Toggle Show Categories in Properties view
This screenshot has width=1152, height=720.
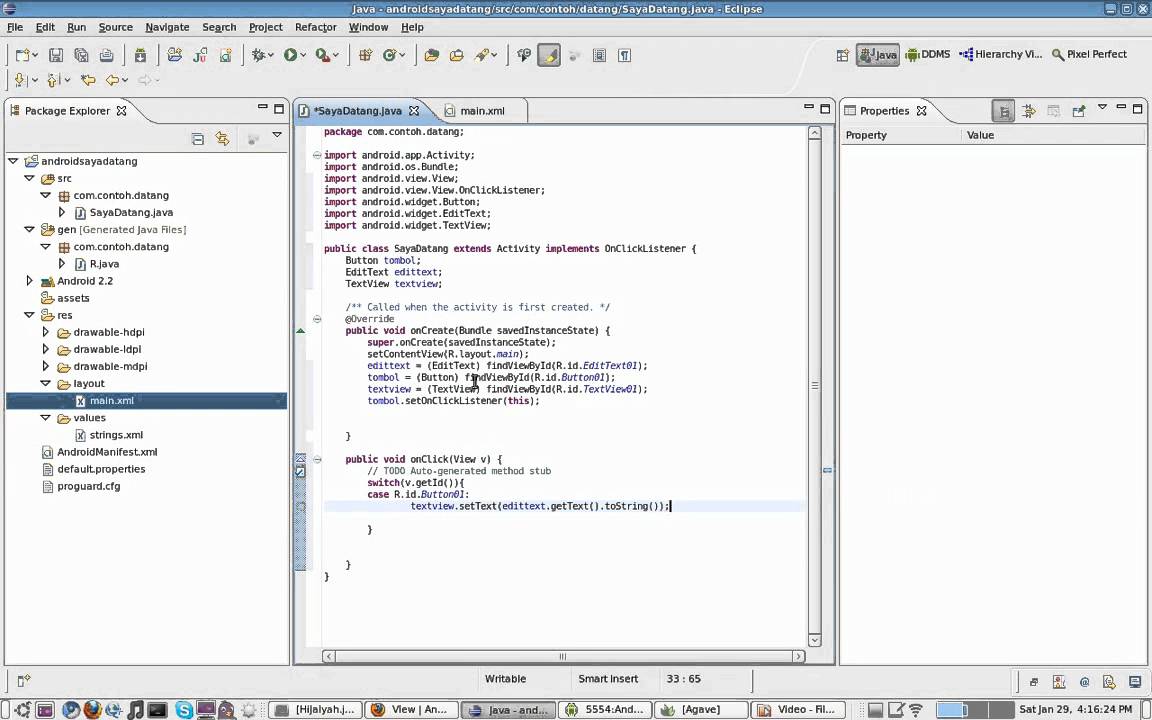pos(1003,111)
